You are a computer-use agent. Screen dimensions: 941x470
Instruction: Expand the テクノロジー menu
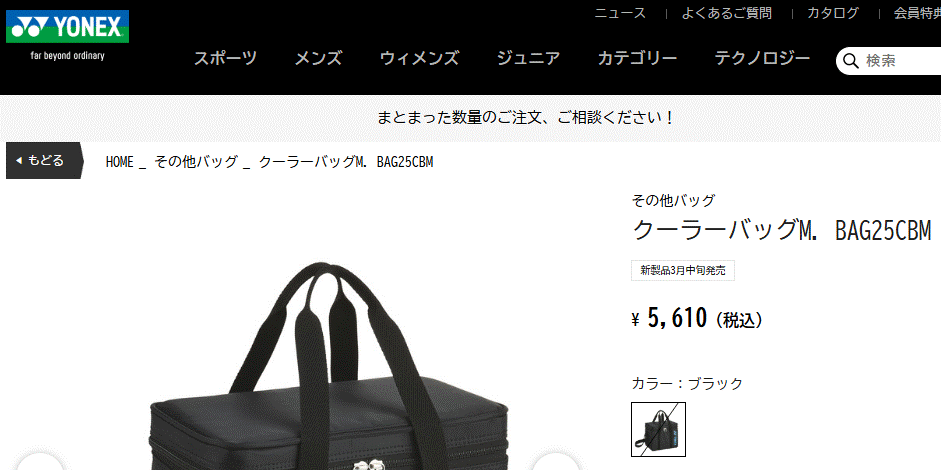(762, 58)
